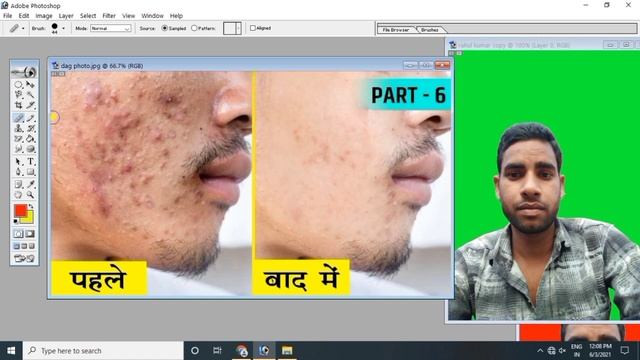Screen dimensions: 640x360
Task: Open the pattern picker dropdown arrow
Action: coord(239,28)
